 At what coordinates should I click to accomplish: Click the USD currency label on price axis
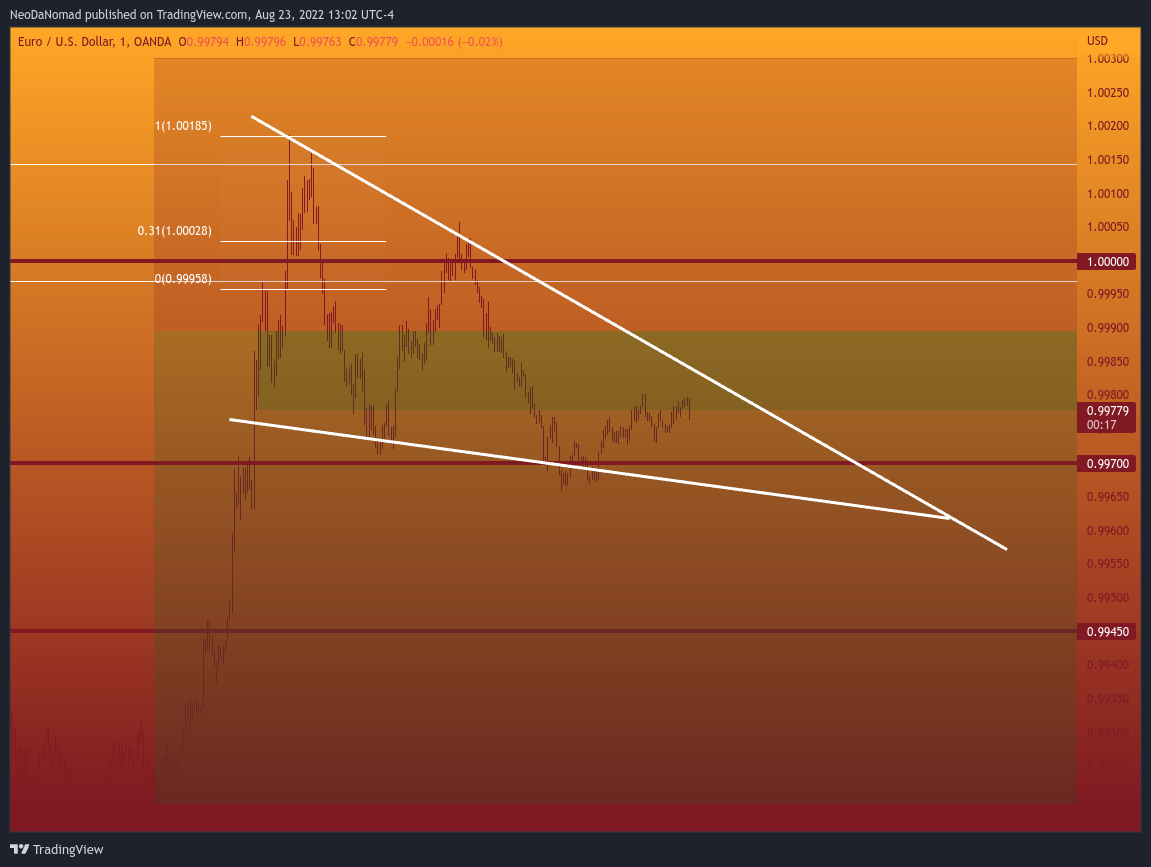point(1097,40)
